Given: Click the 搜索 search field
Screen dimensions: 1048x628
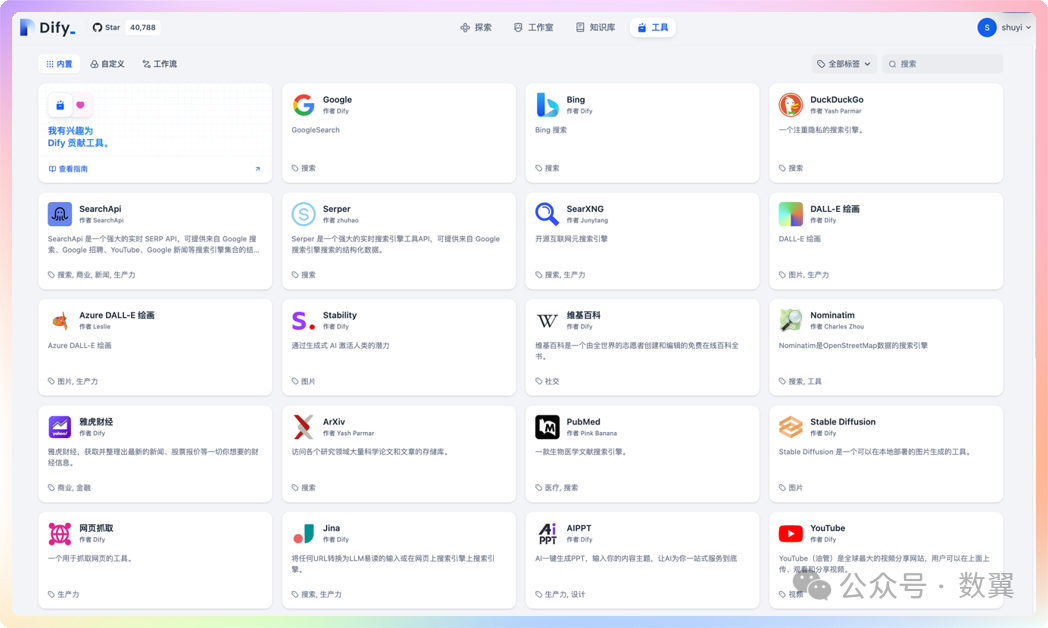Looking at the screenshot, I should pos(942,64).
